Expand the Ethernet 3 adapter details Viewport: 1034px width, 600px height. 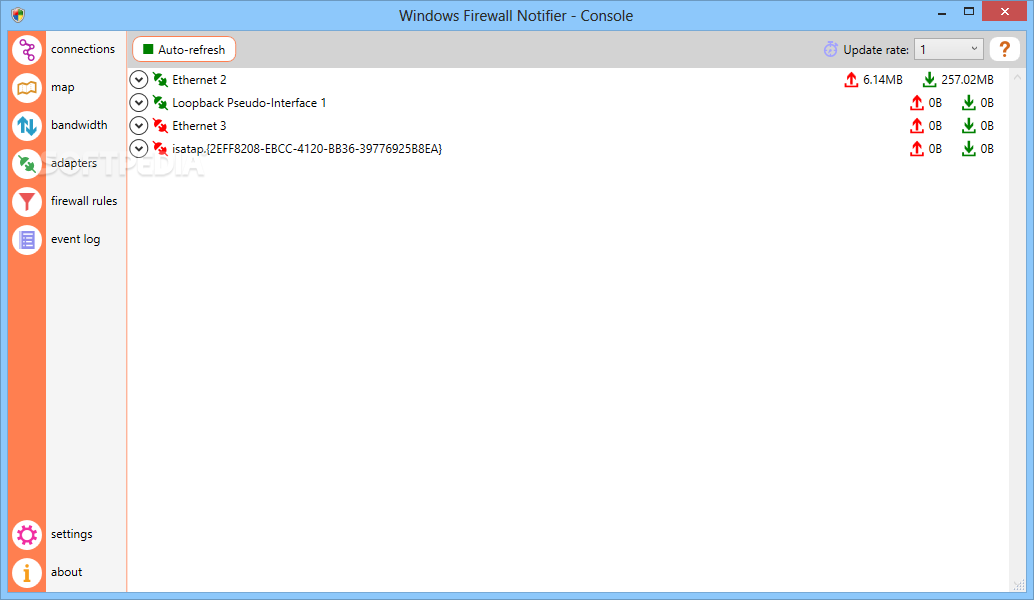coord(138,126)
